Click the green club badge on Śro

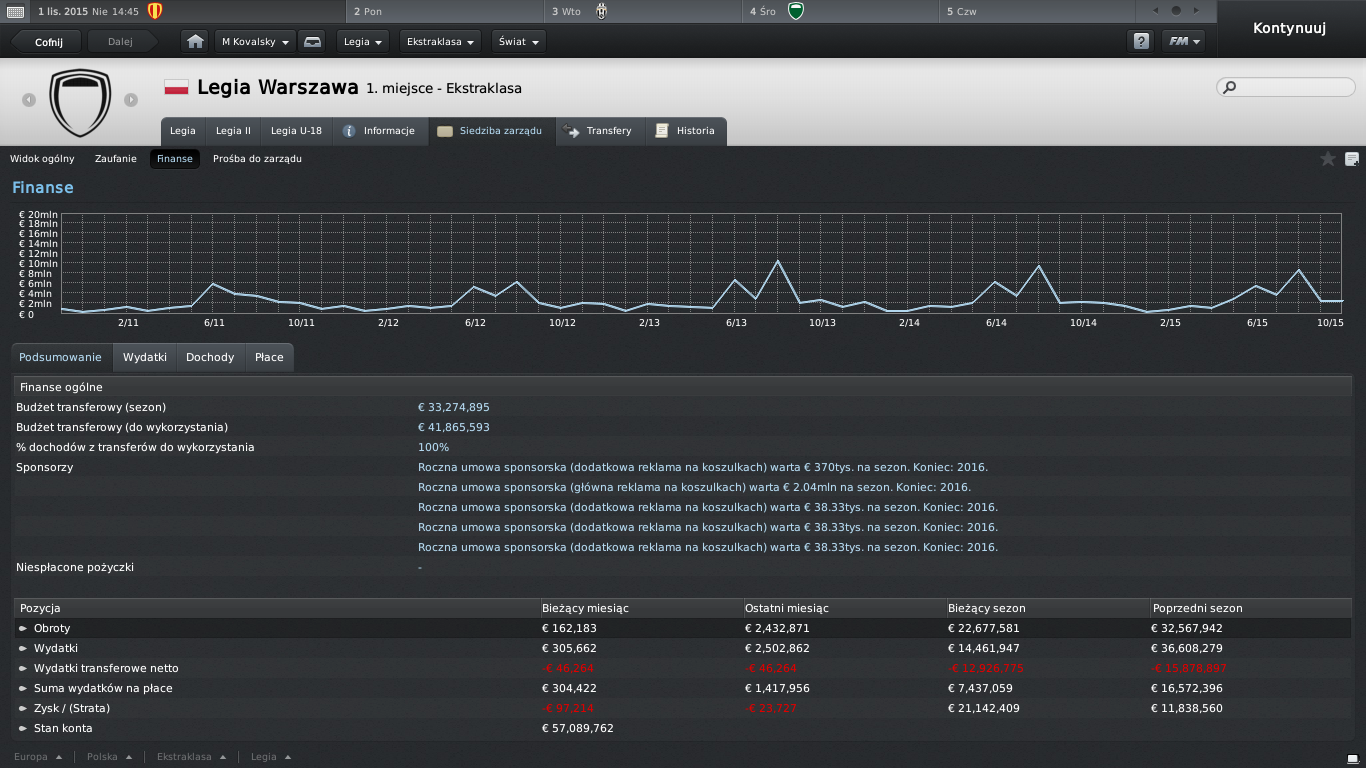click(x=796, y=11)
